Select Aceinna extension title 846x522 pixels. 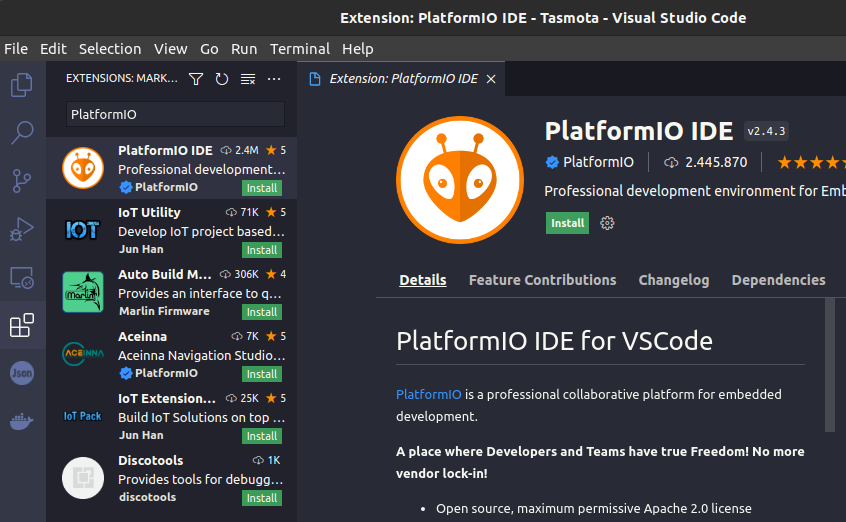(x=142, y=337)
